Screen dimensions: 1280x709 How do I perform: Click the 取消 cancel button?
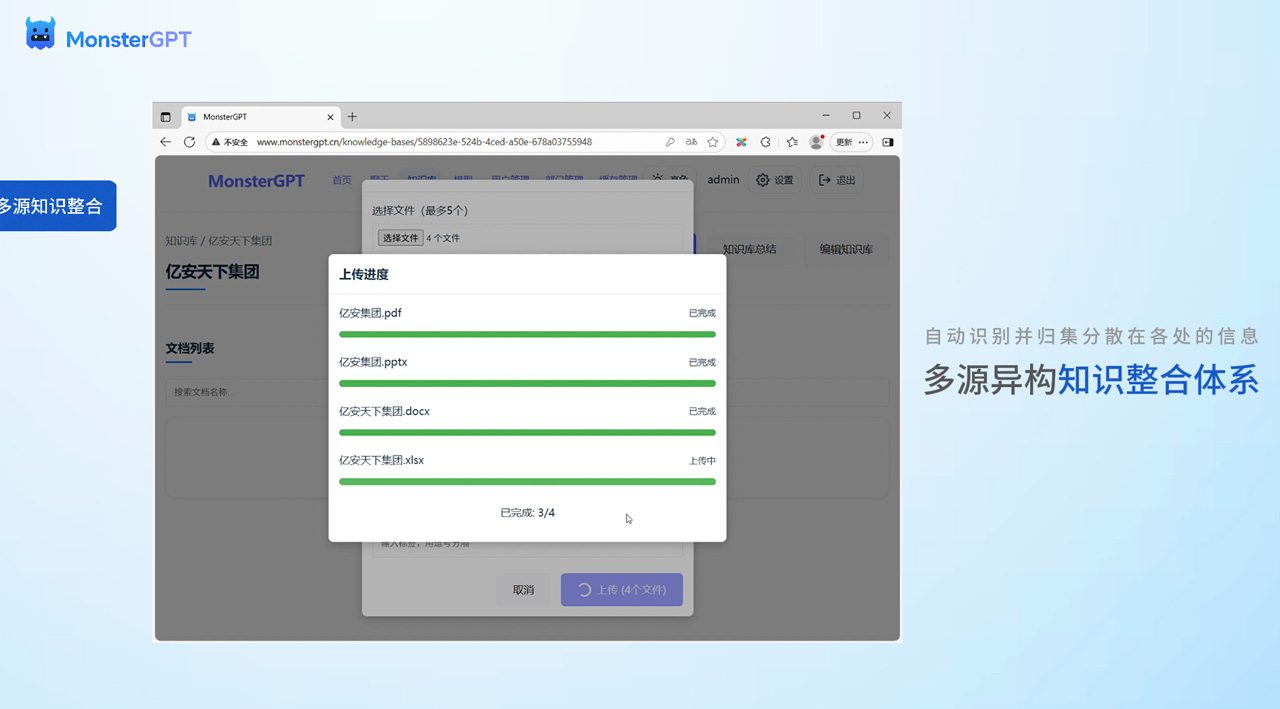tap(523, 590)
